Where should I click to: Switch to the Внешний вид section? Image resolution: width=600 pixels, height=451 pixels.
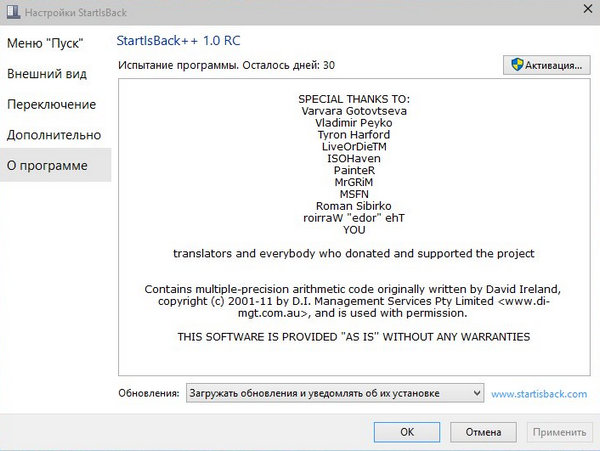click(54, 74)
